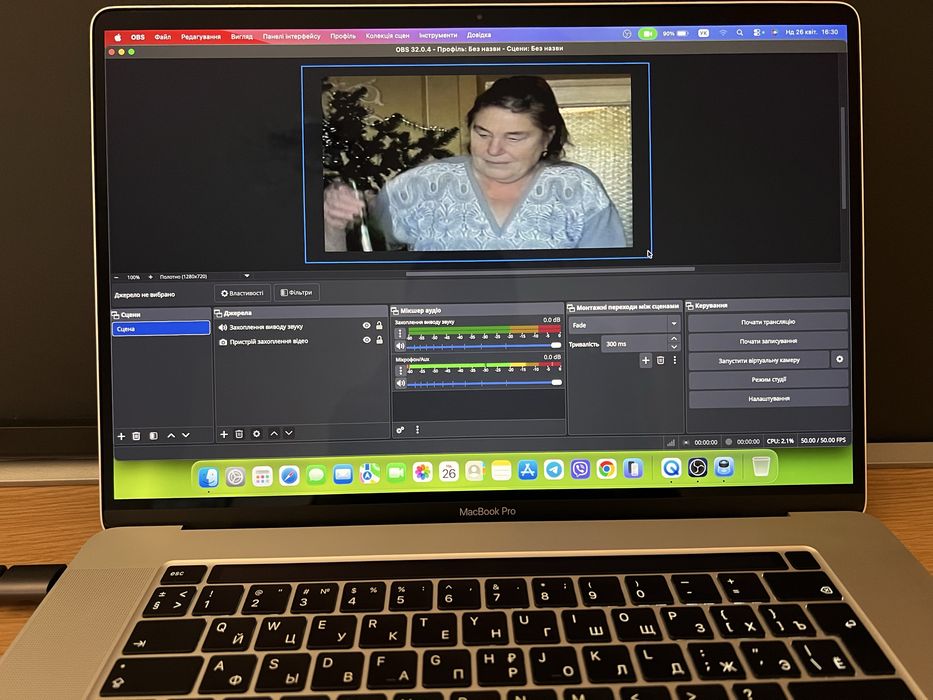Select the Сцена item in scenes list
This screenshot has height=700, width=933.
tap(161, 329)
